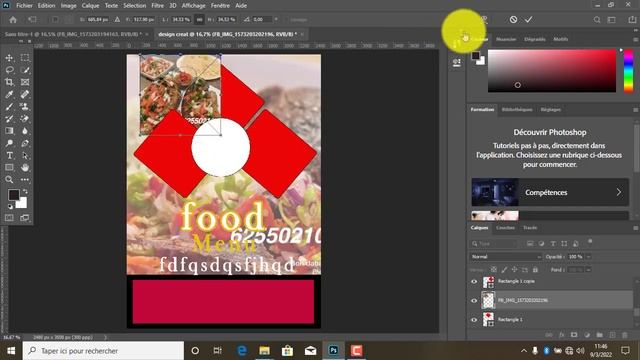Add a layer mask from Layers footer
640x360 pixels.
[x=574, y=335]
